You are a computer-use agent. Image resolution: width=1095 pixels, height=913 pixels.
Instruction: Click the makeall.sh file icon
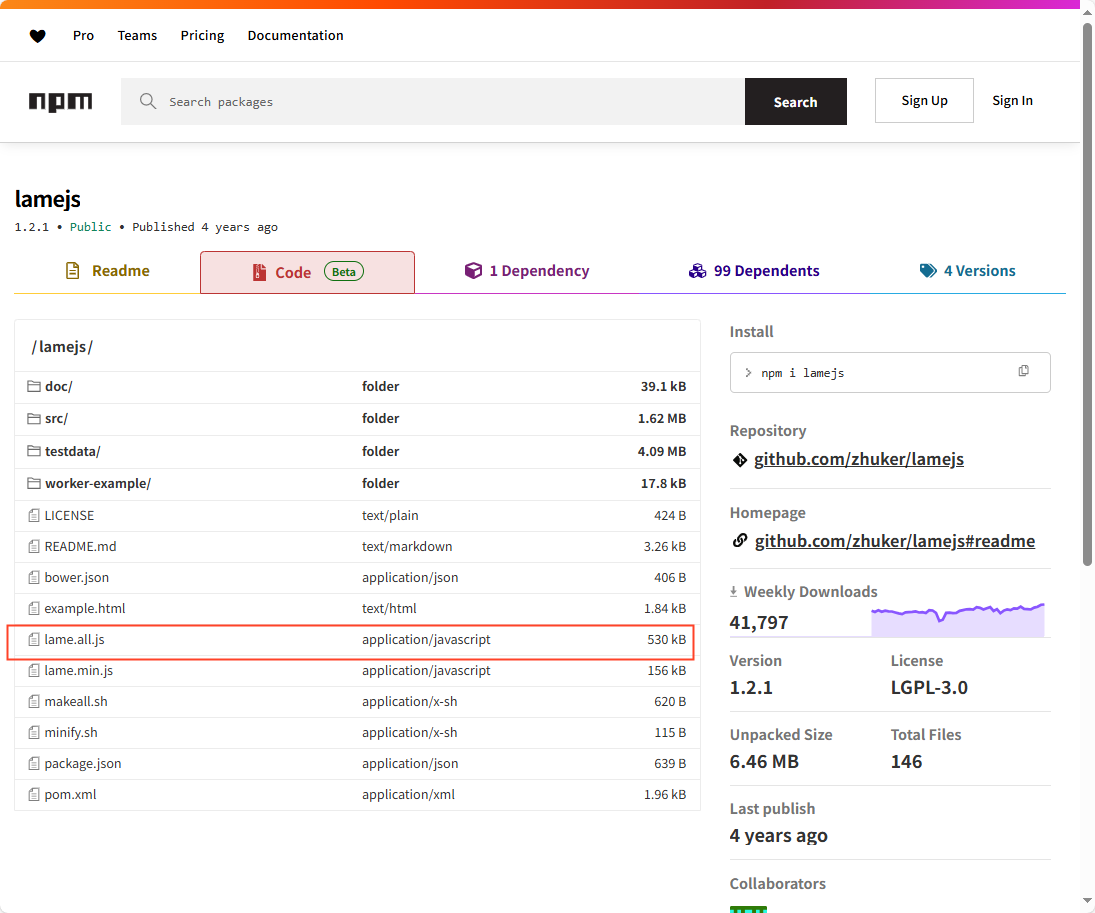coord(34,701)
